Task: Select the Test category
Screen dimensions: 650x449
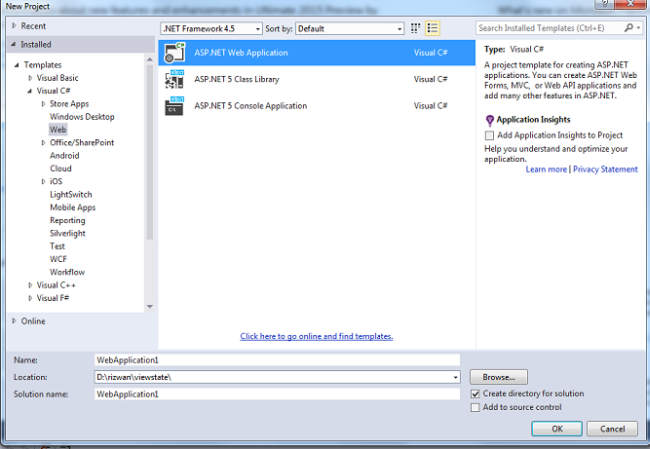Action: [x=58, y=246]
